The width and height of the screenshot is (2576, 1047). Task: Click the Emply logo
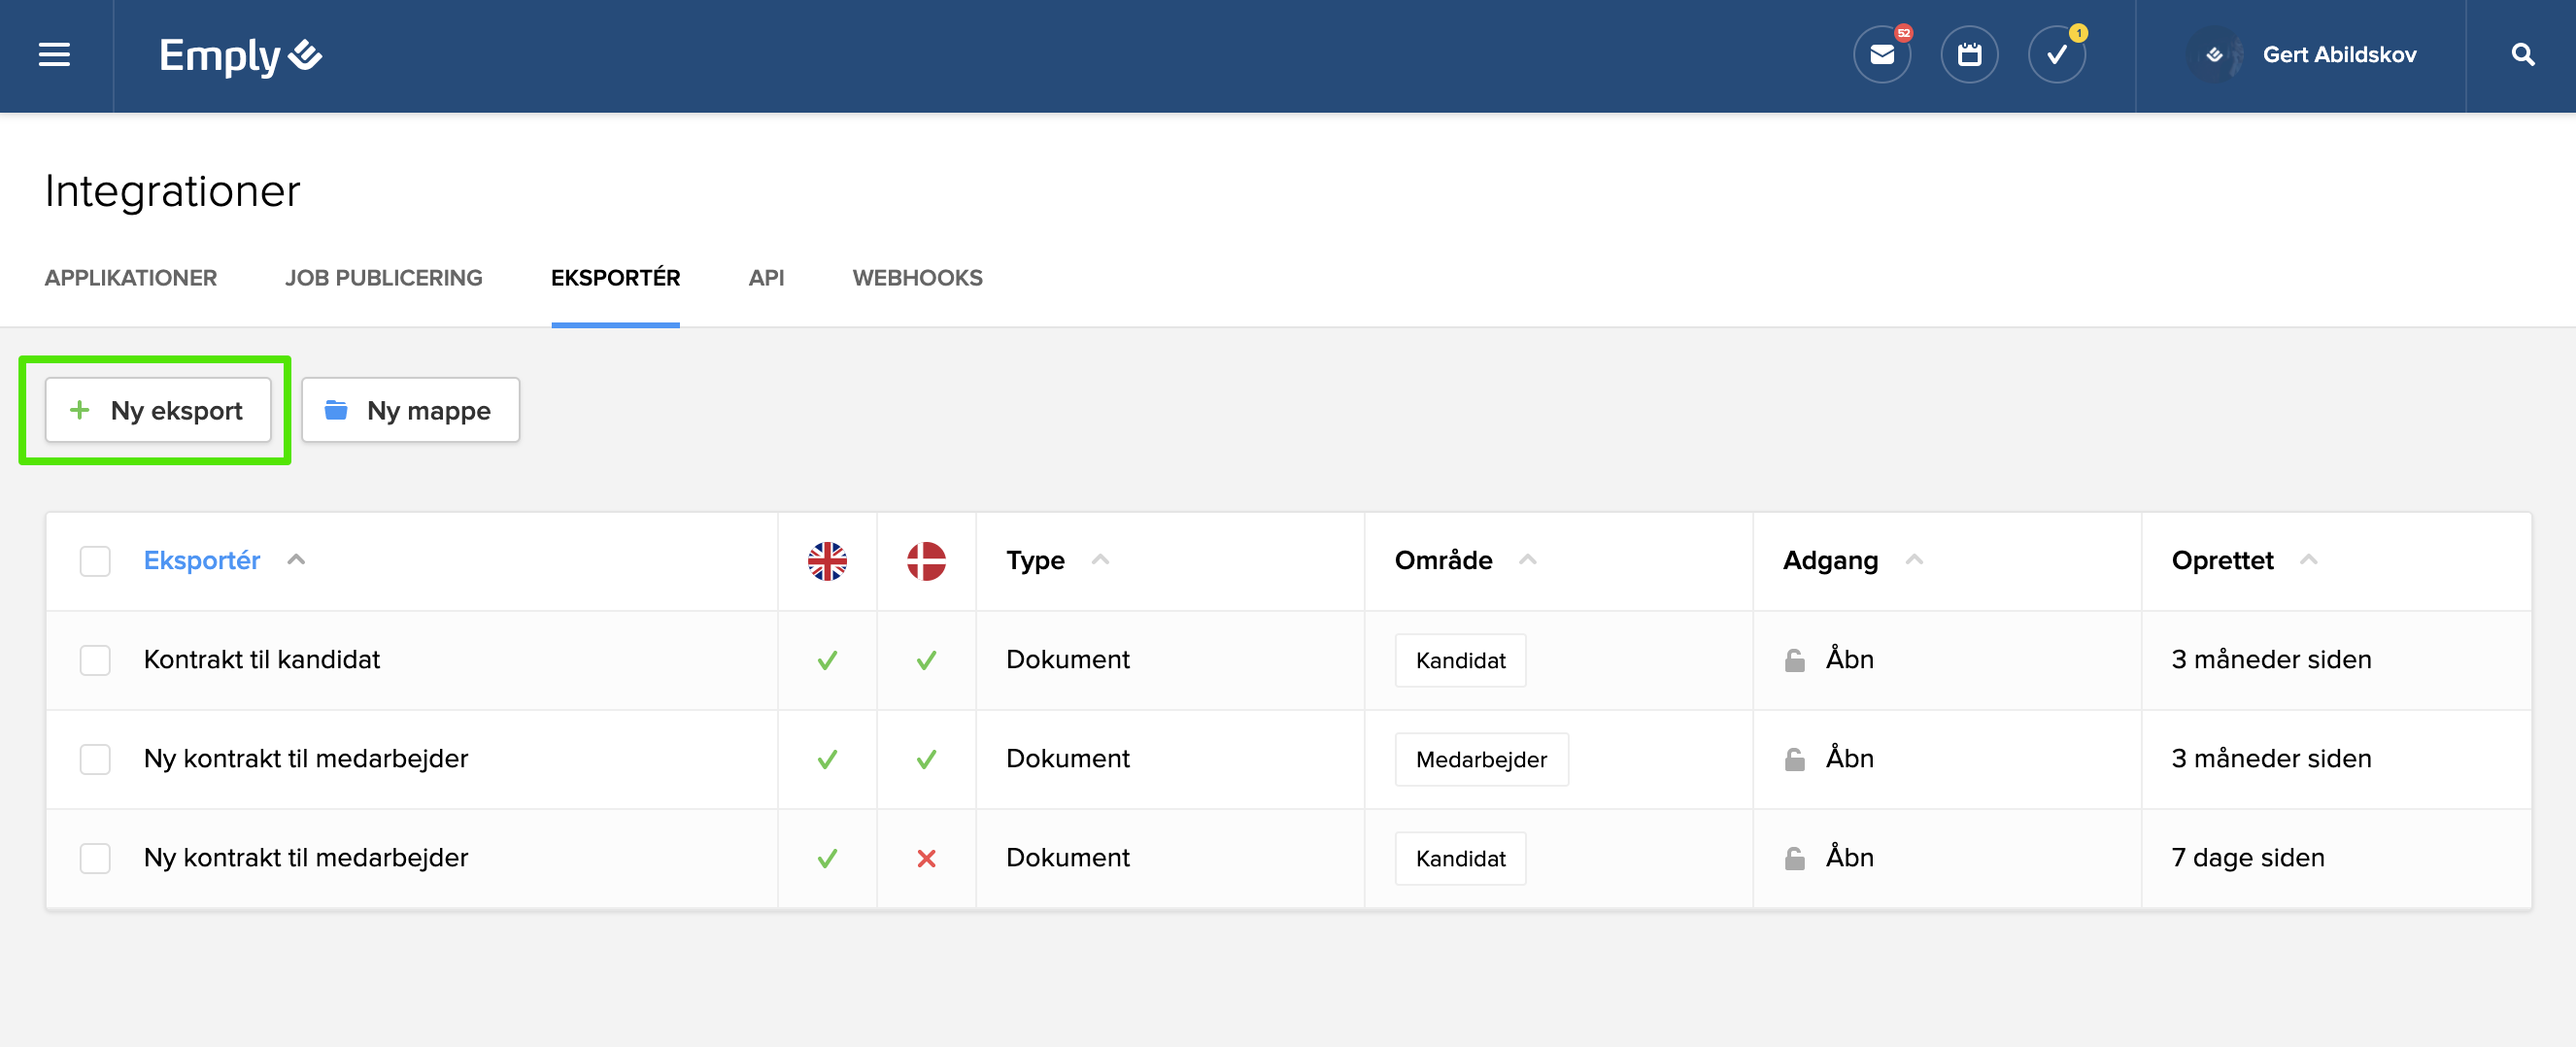pos(240,55)
